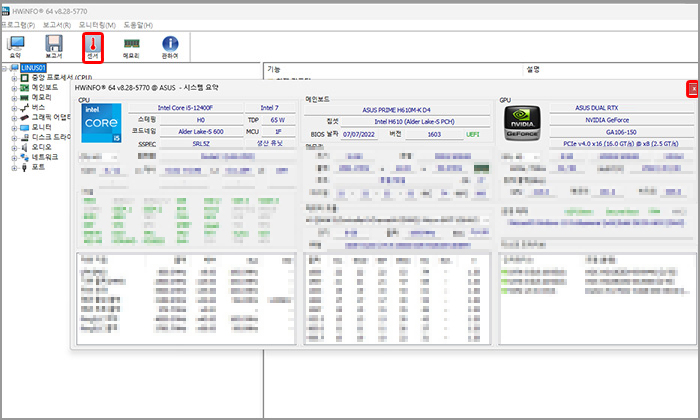The image size is (700, 420).
Task: Click the HWiNFO title bar app icon
Action: 5,11
